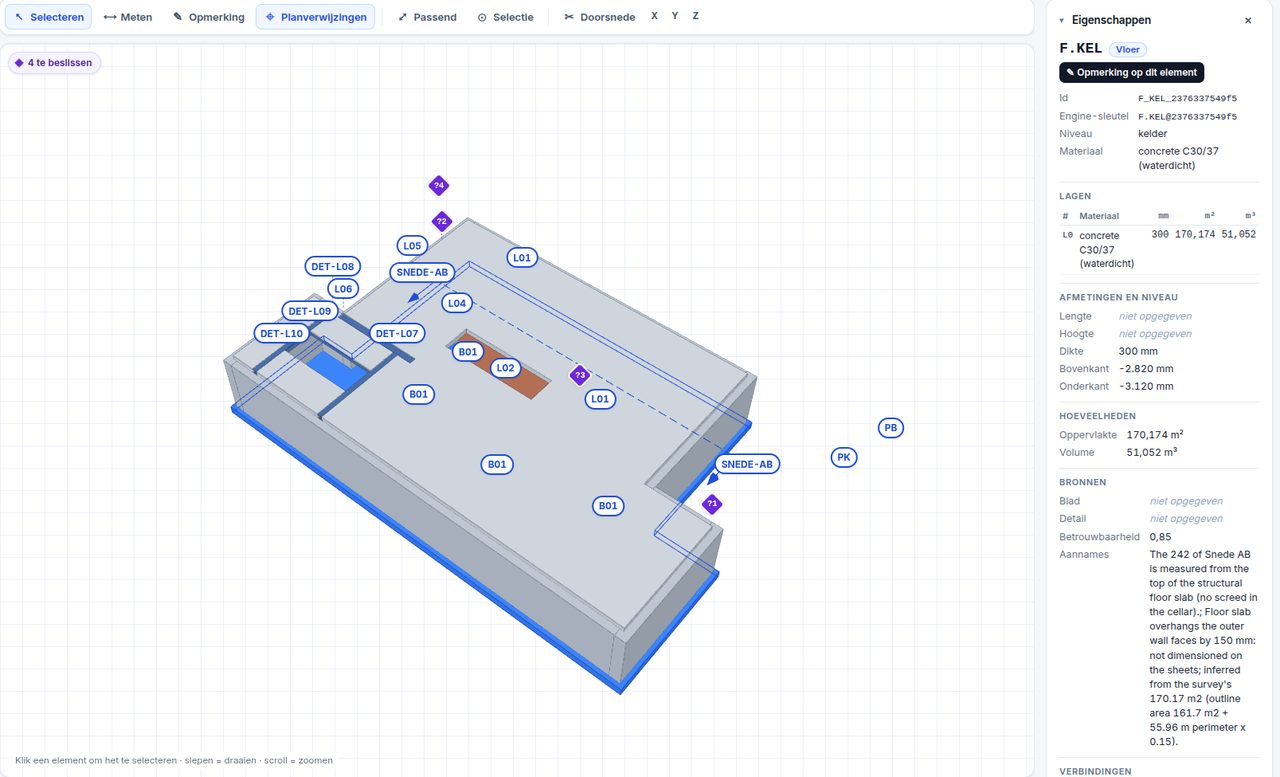The image size is (1280, 777).
Task: Set section axis to Y
Action: pos(675,16)
